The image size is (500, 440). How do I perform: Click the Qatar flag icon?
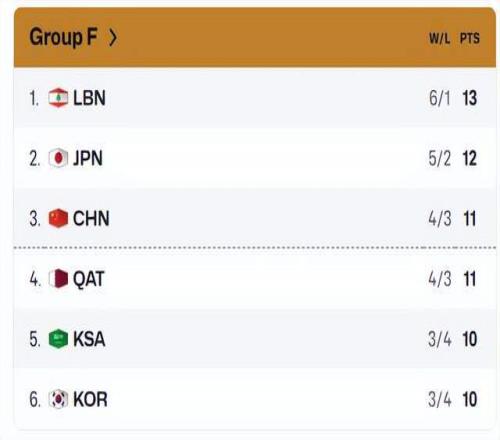click(58, 278)
